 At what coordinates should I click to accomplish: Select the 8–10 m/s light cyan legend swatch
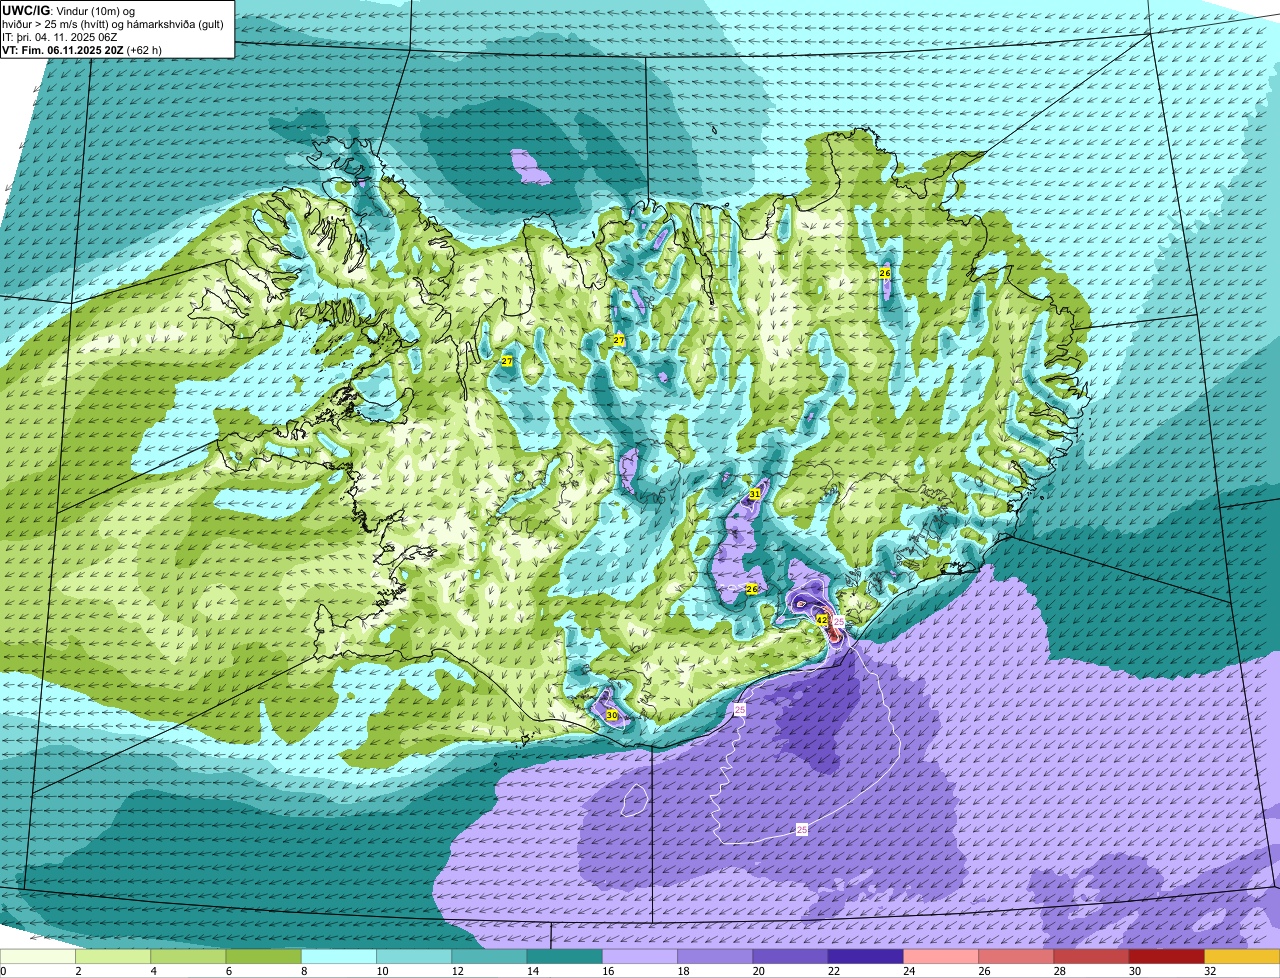(339, 956)
